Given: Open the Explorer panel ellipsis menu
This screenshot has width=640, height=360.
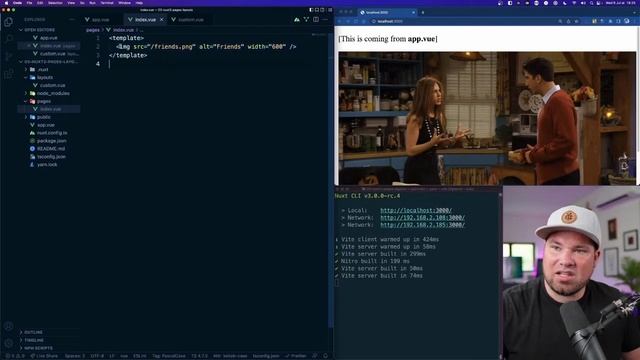Looking at the screenshot, I should tap(72, 20).
